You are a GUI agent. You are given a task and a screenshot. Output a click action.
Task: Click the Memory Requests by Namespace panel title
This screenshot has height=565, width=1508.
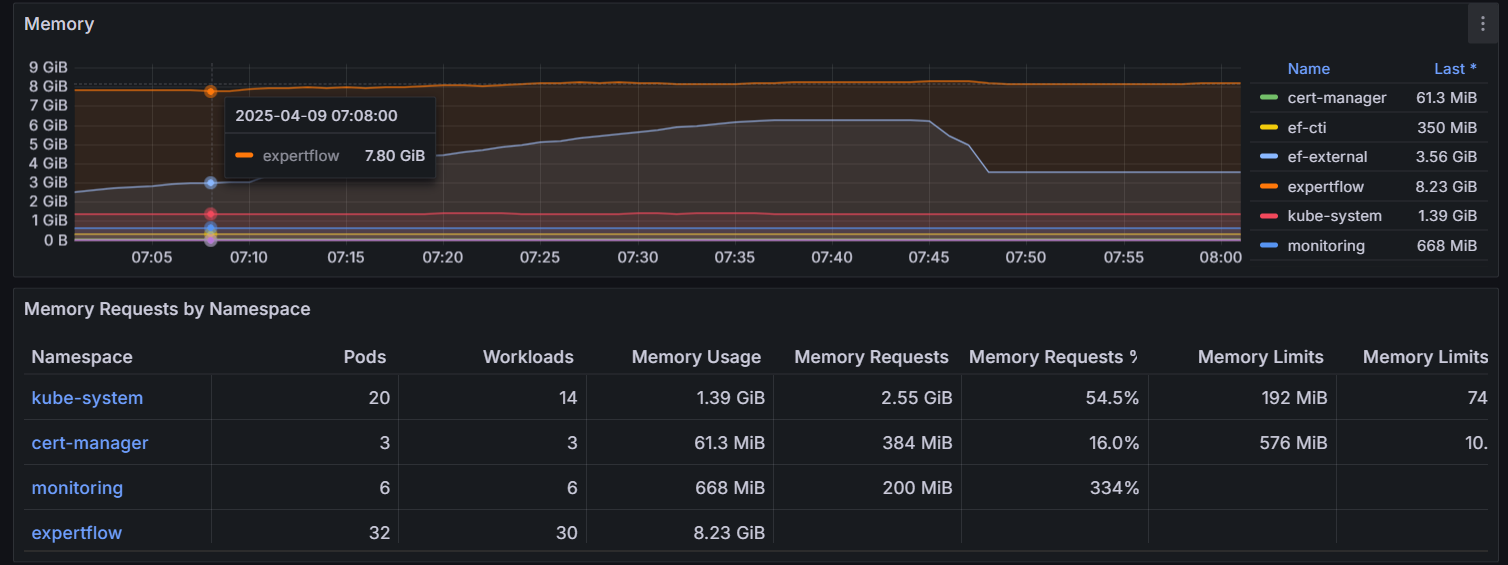point(167,309)
